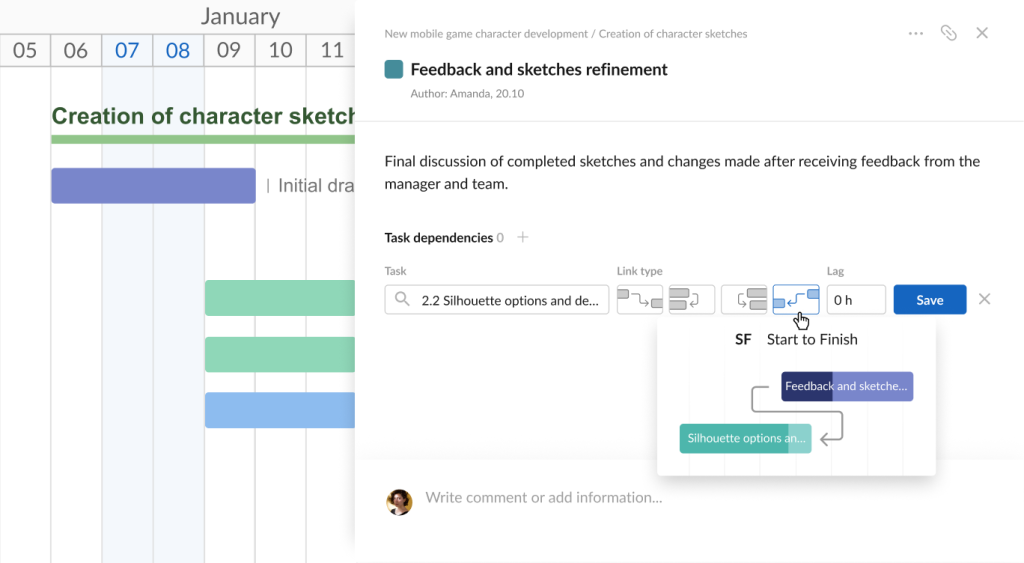The image size is (1024, 563).
Task: Select the Finish to Finish link type
Action: click(692, 300)
